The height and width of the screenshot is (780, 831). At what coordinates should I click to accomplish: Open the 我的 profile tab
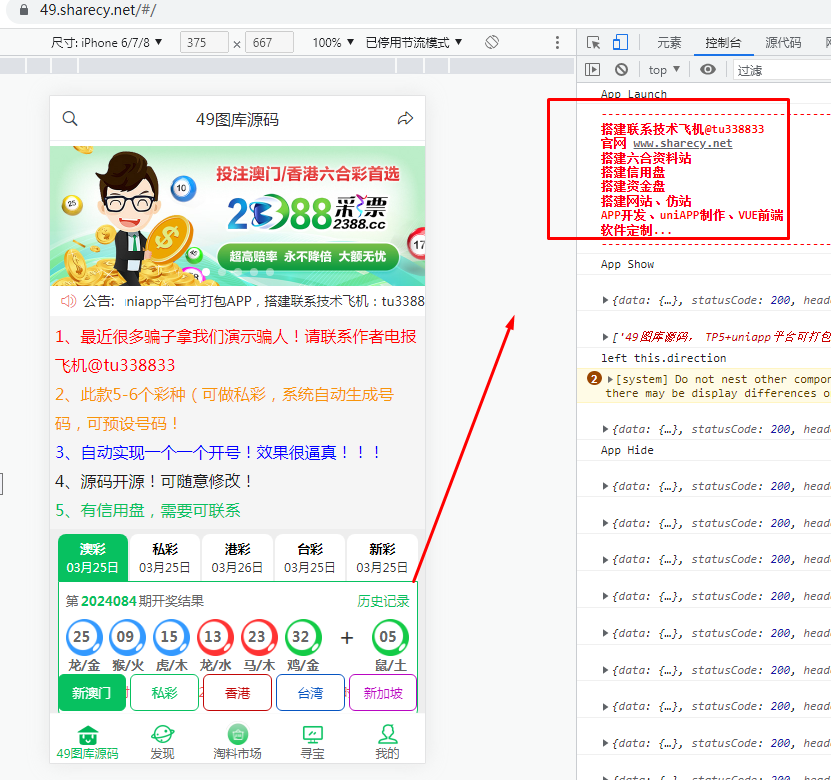click(387, 742)
